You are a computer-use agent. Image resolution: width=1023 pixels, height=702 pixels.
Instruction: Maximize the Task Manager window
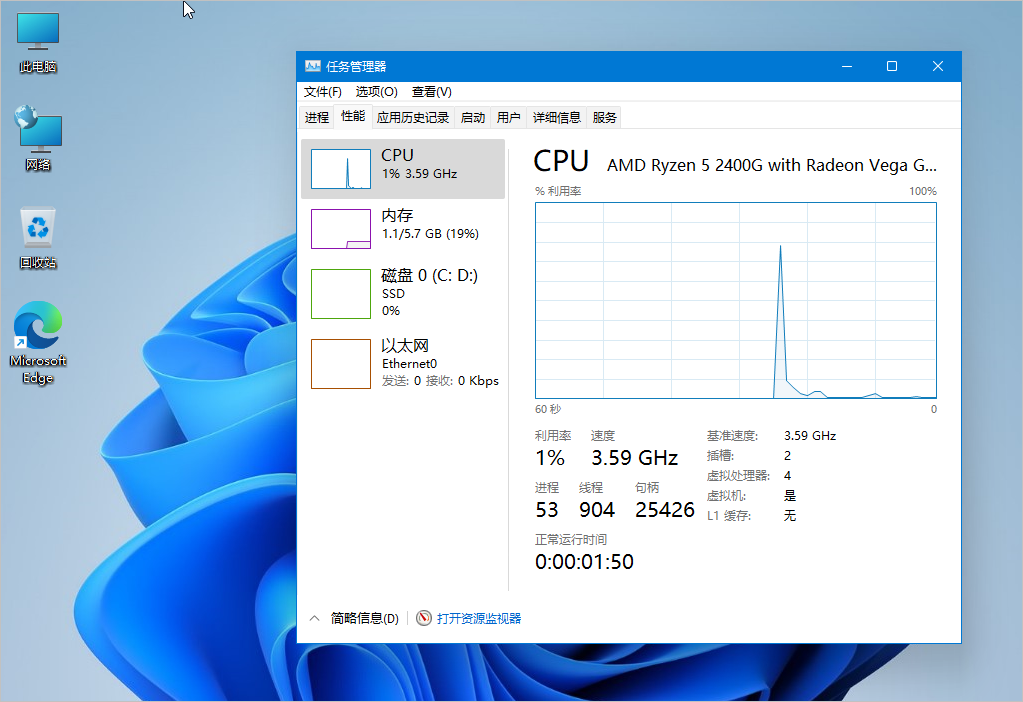click(892, 67)
